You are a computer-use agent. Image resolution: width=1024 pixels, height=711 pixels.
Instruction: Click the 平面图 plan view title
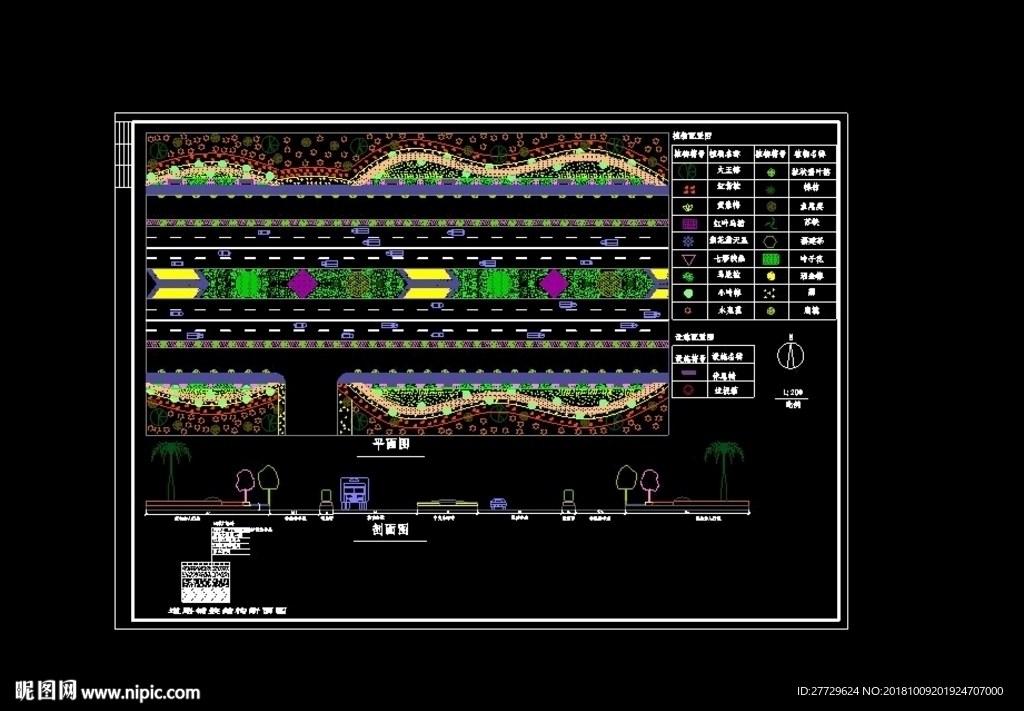[391, 445]
